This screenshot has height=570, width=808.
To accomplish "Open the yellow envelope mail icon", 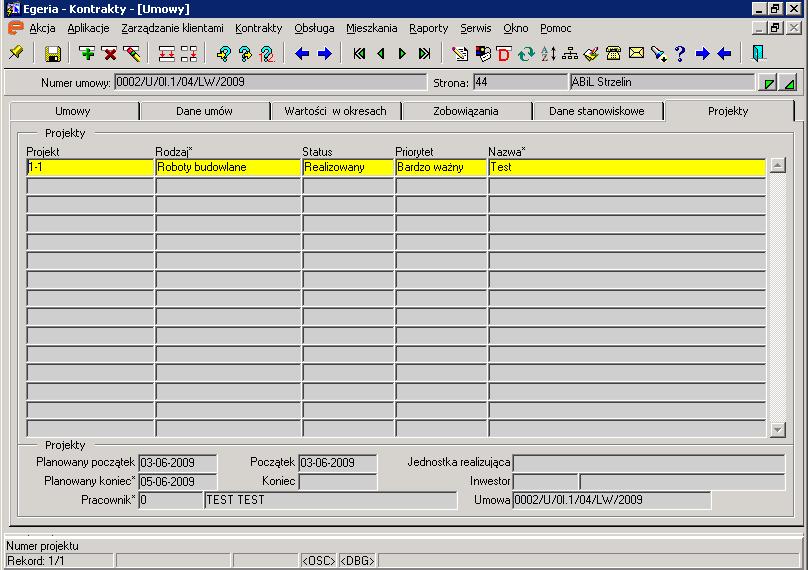I will (636, 53).
